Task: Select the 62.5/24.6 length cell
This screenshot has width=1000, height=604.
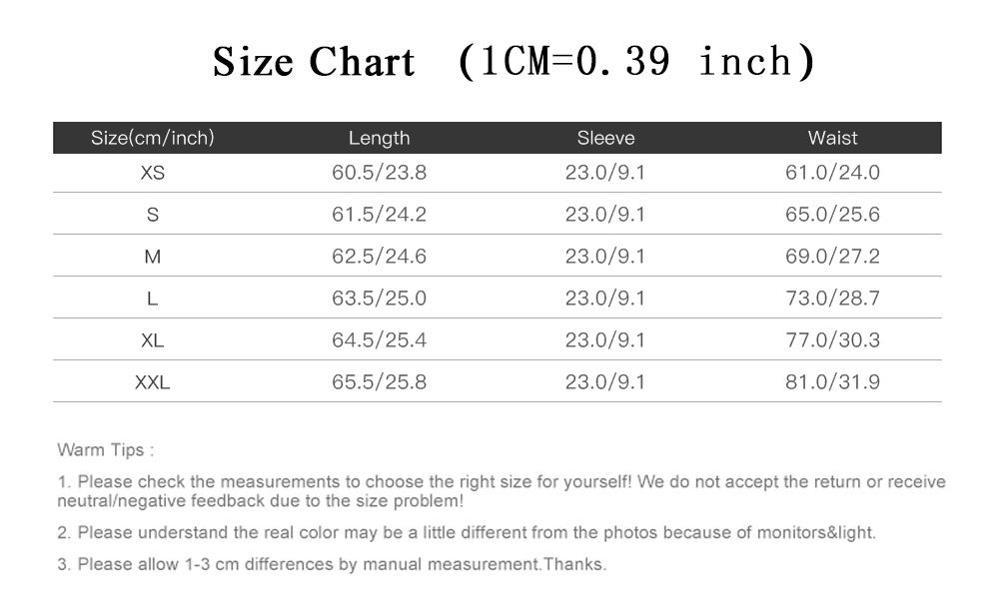Action: point(379,257)
